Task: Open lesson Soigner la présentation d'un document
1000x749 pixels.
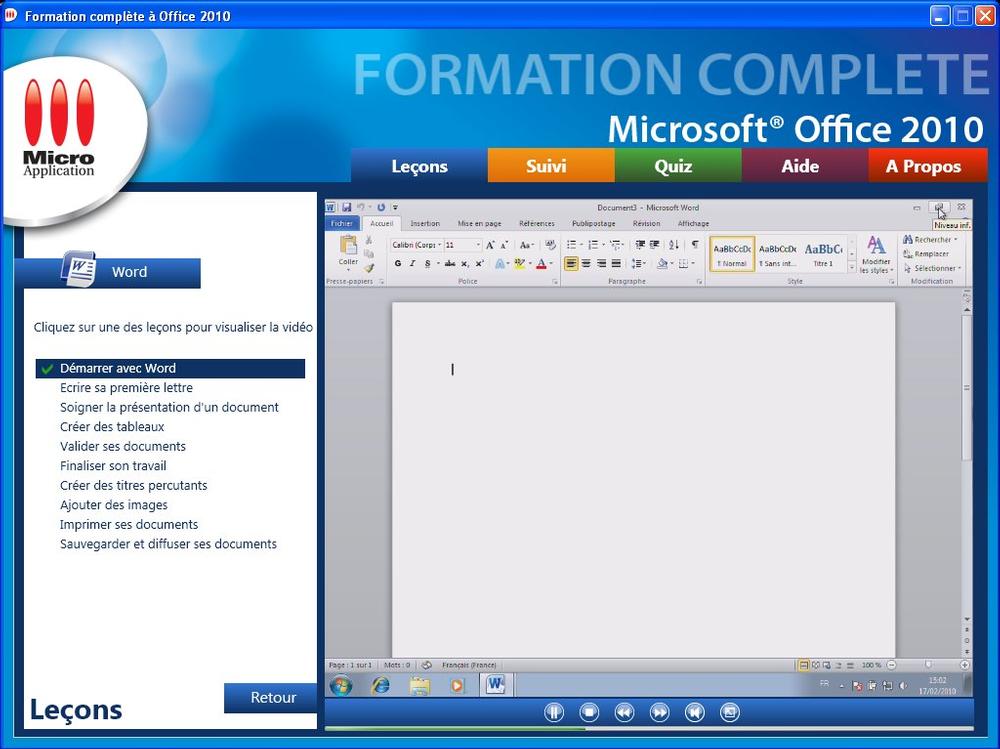Action: click(169, 407)
